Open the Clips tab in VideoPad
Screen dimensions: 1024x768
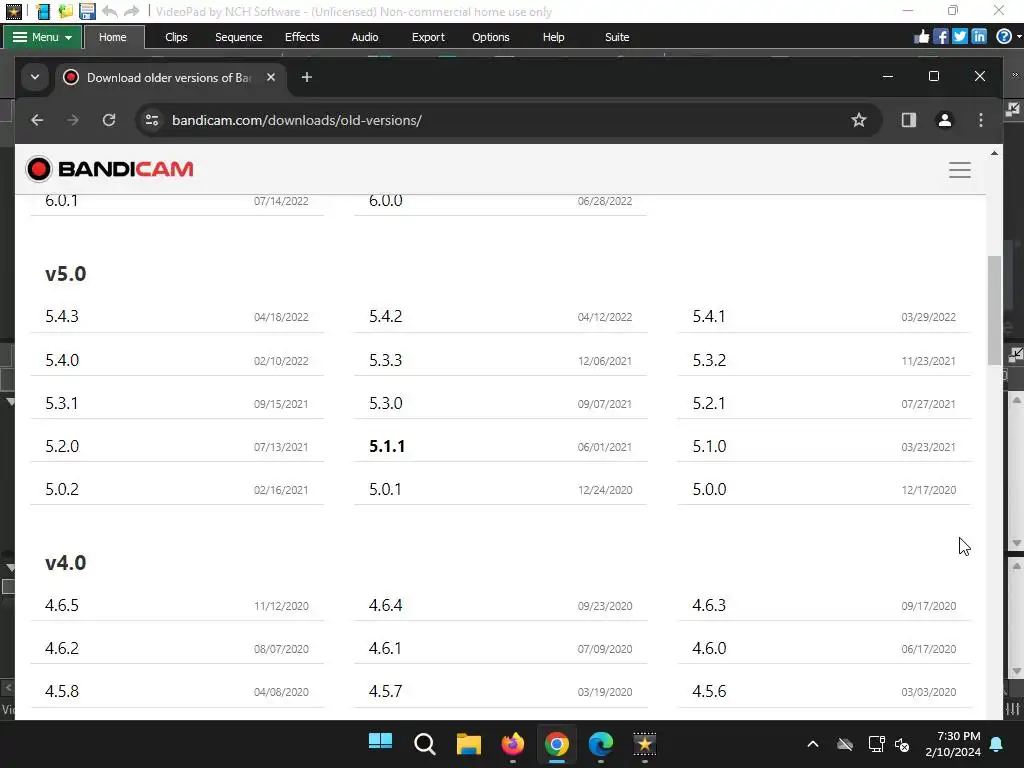[176, 37]
